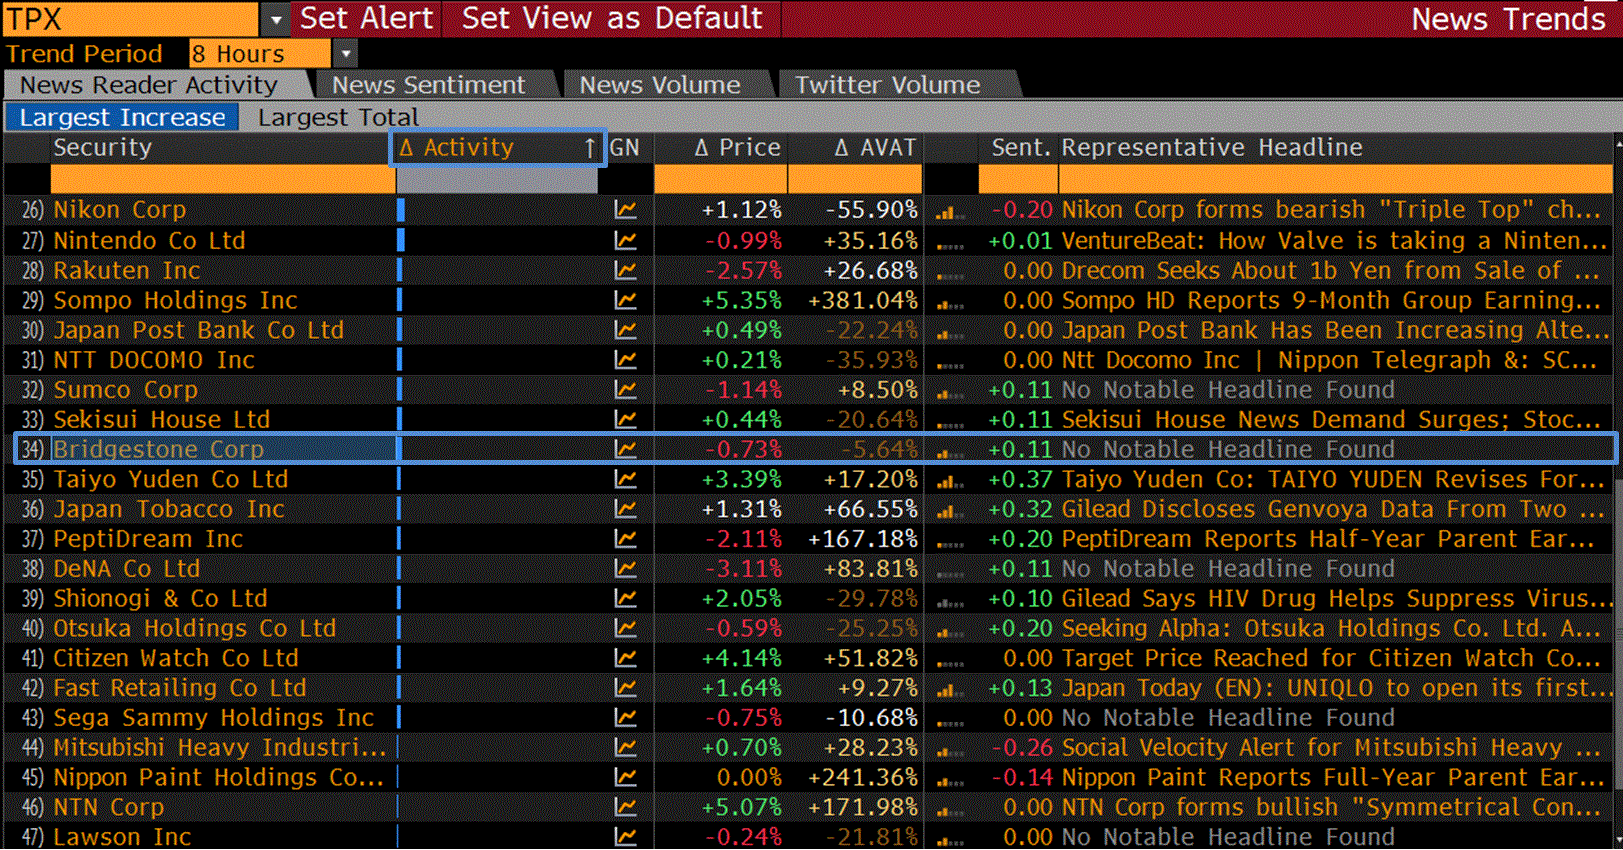This screenshot has width=1623, height=850.
Task: Open the chart icon for Shionogi & Co
Action: tap(625, 599)
